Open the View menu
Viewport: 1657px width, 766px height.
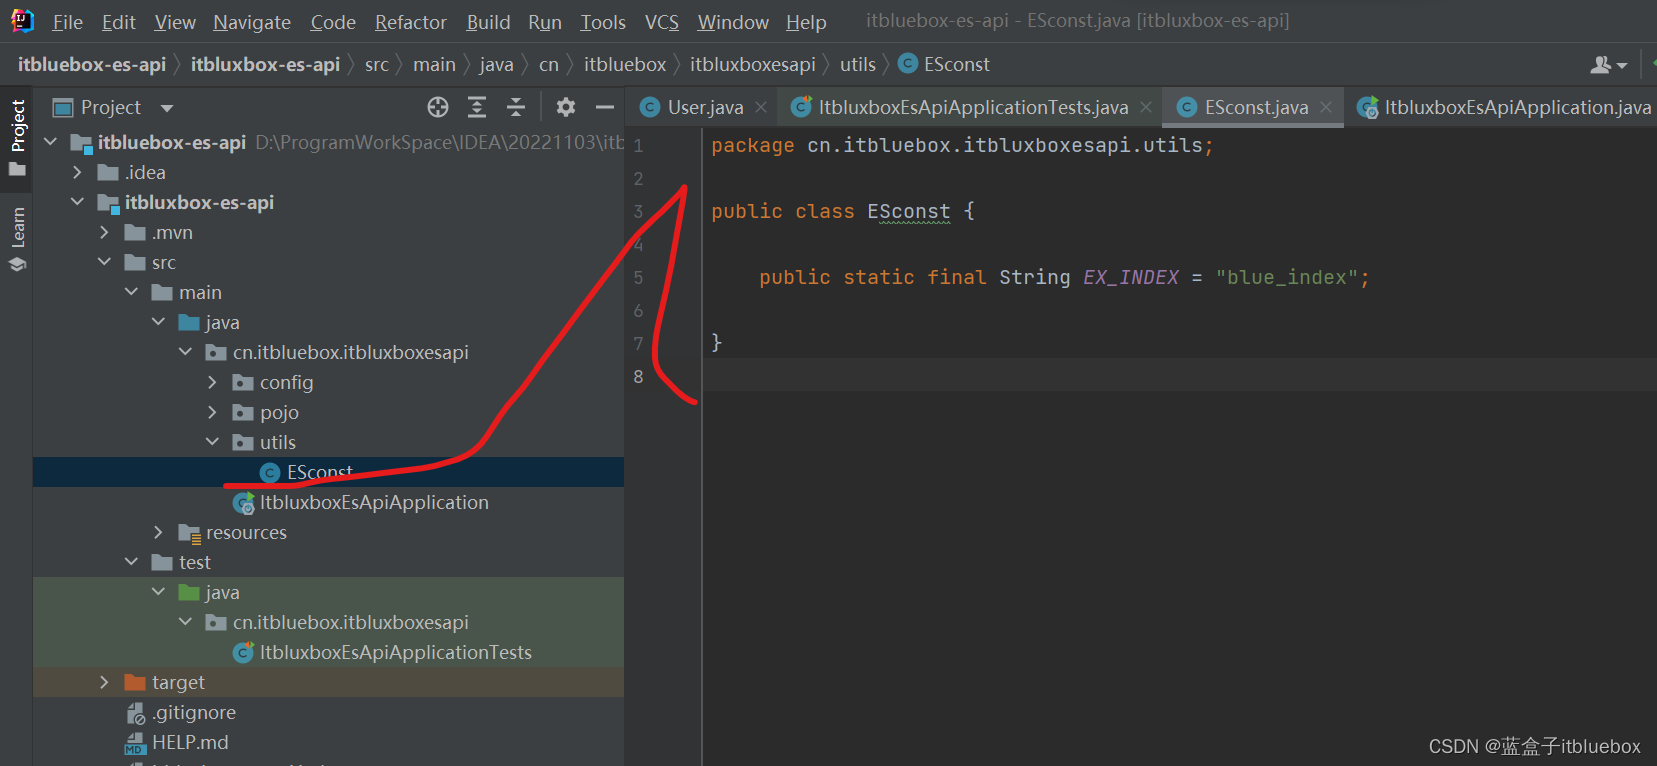pos(175,22)
